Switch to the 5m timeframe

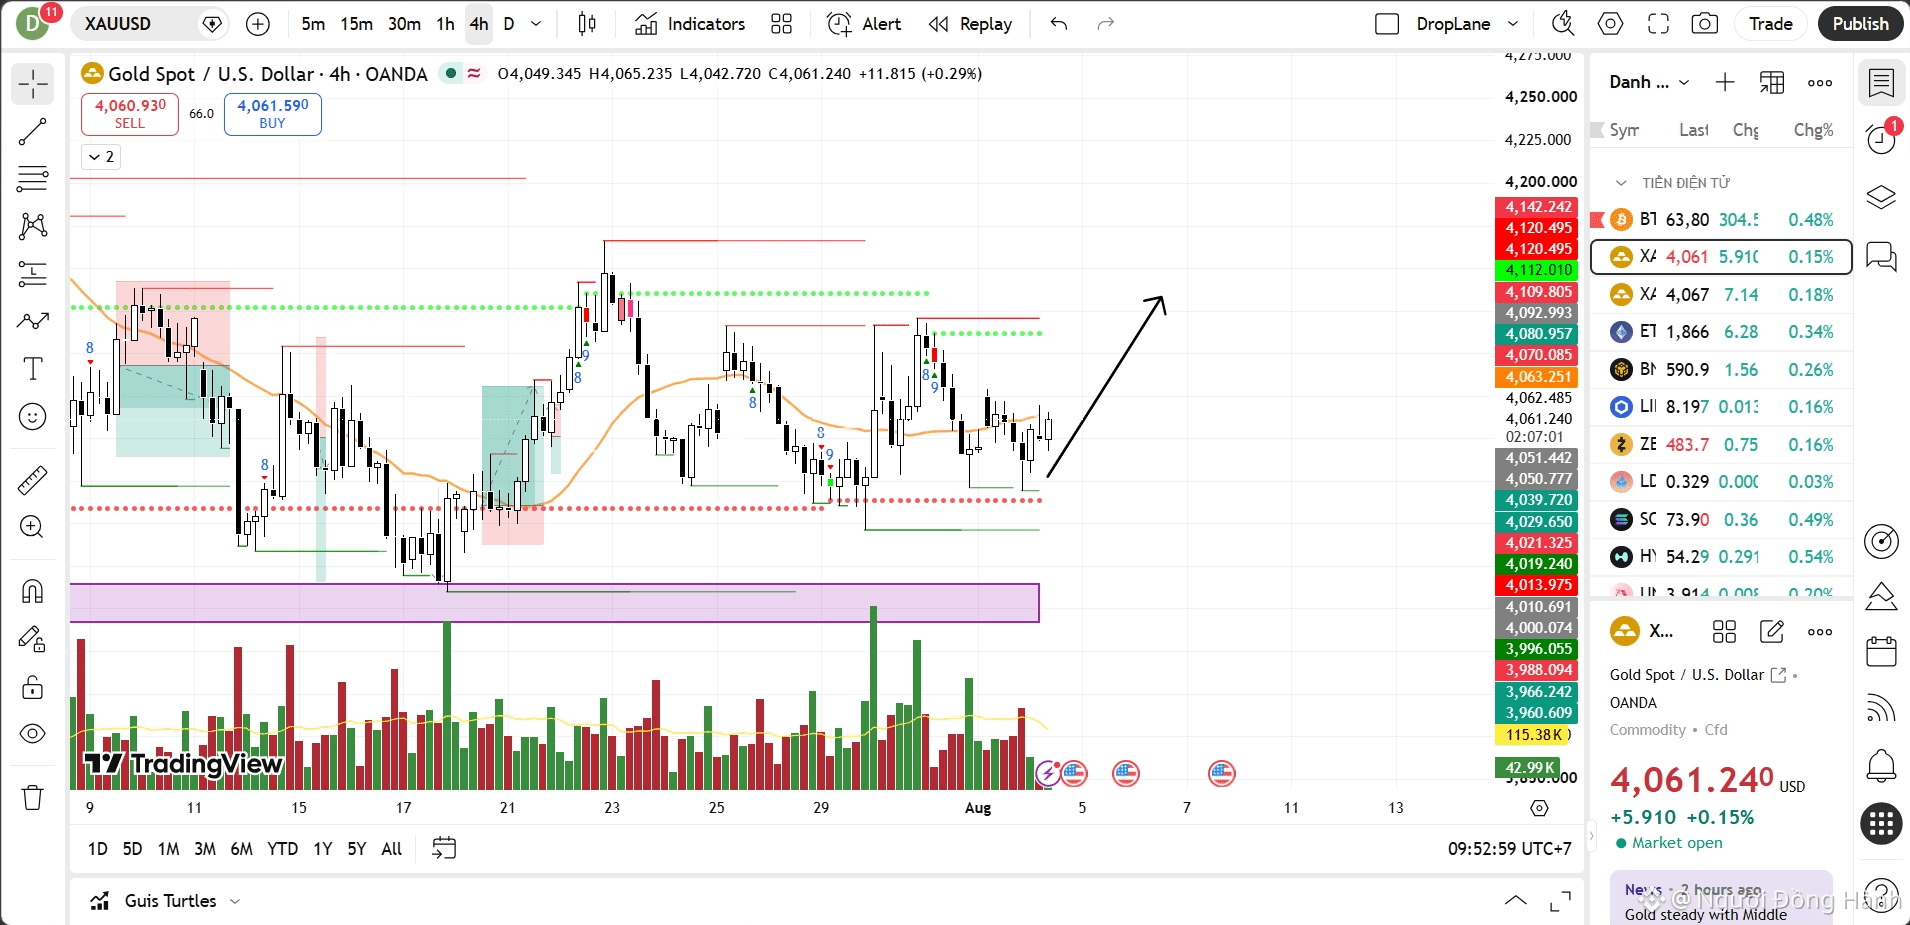[x=313, y=24]
